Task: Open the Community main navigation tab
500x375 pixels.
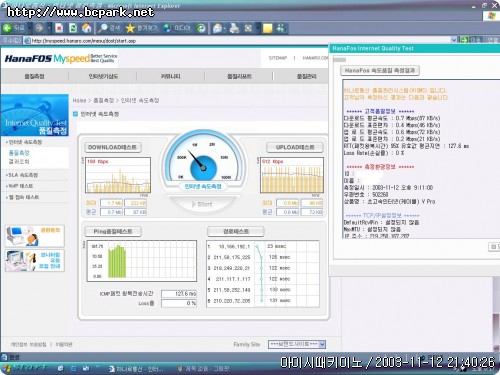Action: point(171,76)
